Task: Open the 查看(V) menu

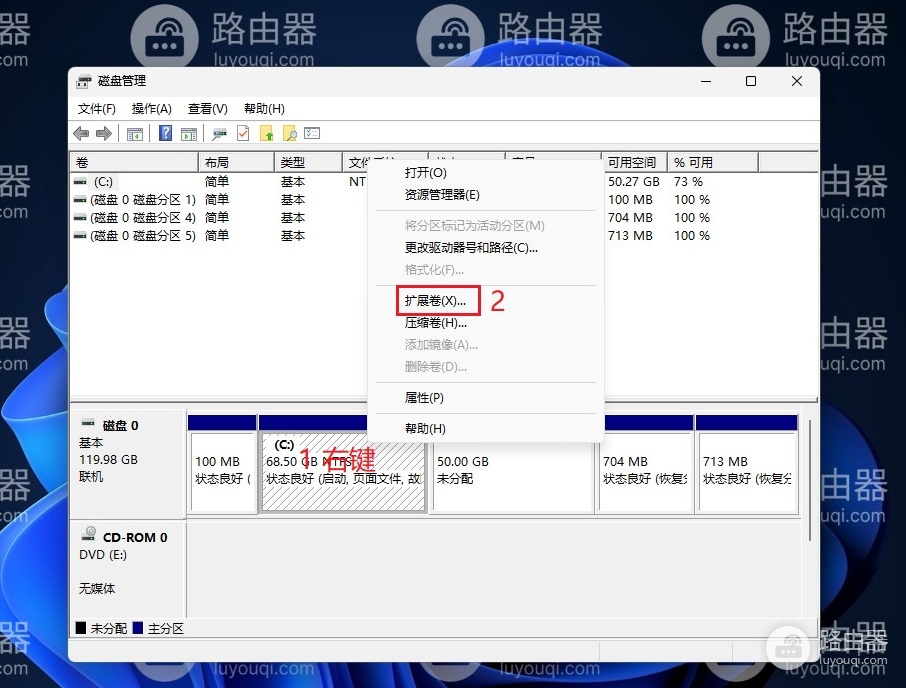Action: tap(207, 109)
